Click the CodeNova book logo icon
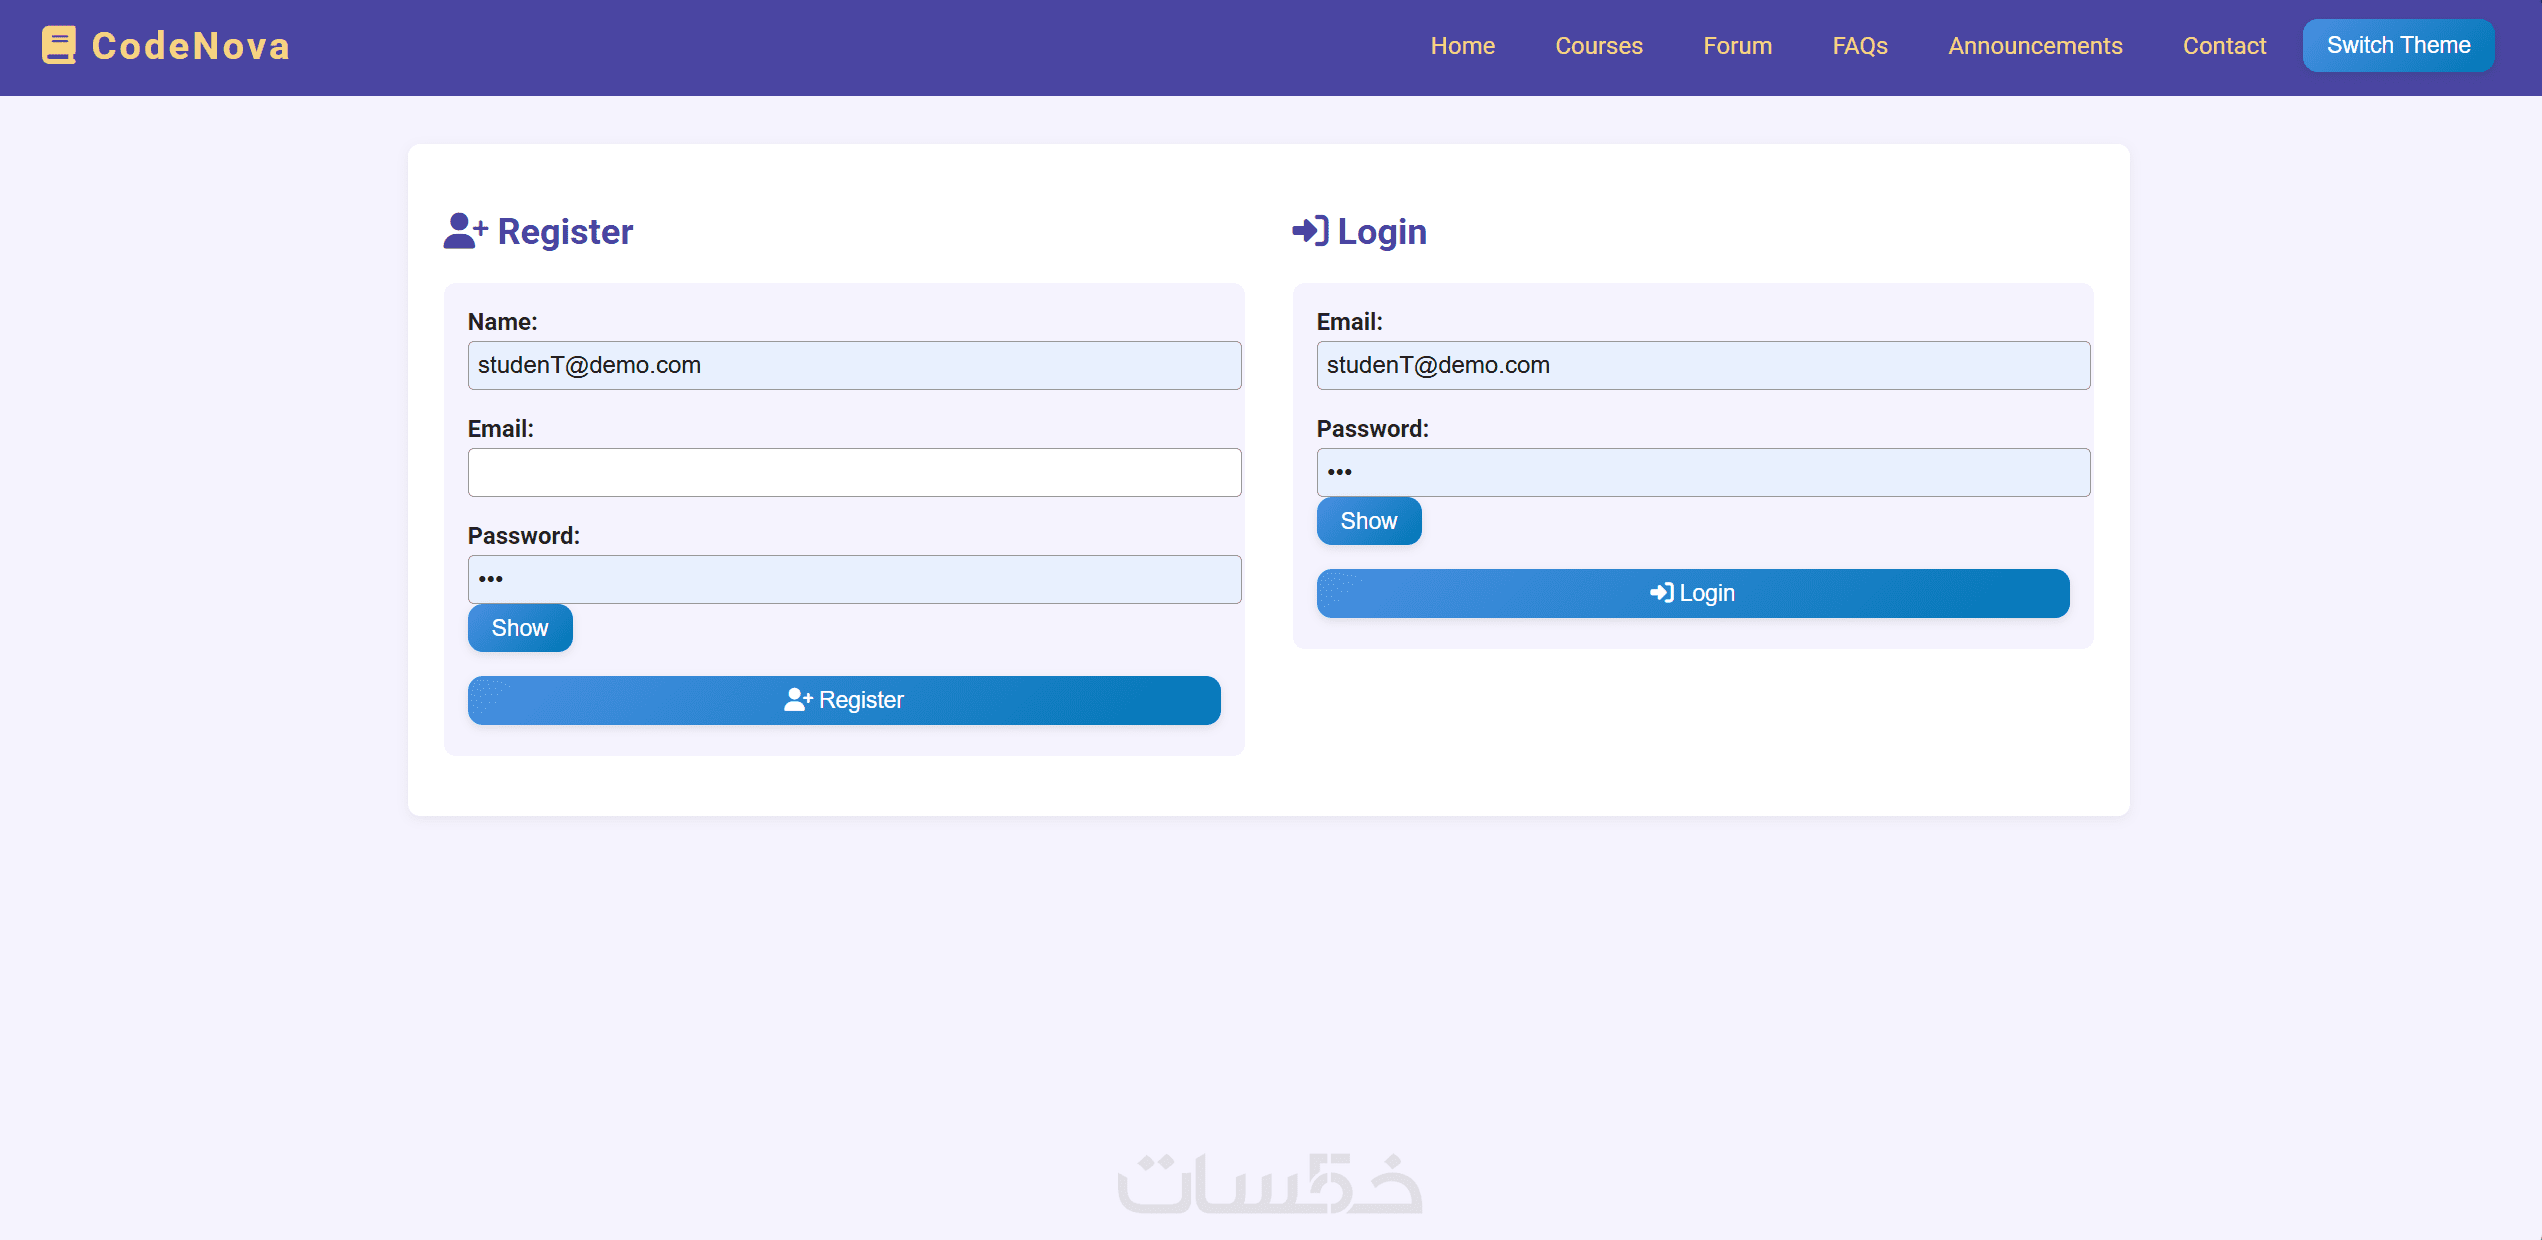This screenshot has width=2542, height=1240. point(58,45)
